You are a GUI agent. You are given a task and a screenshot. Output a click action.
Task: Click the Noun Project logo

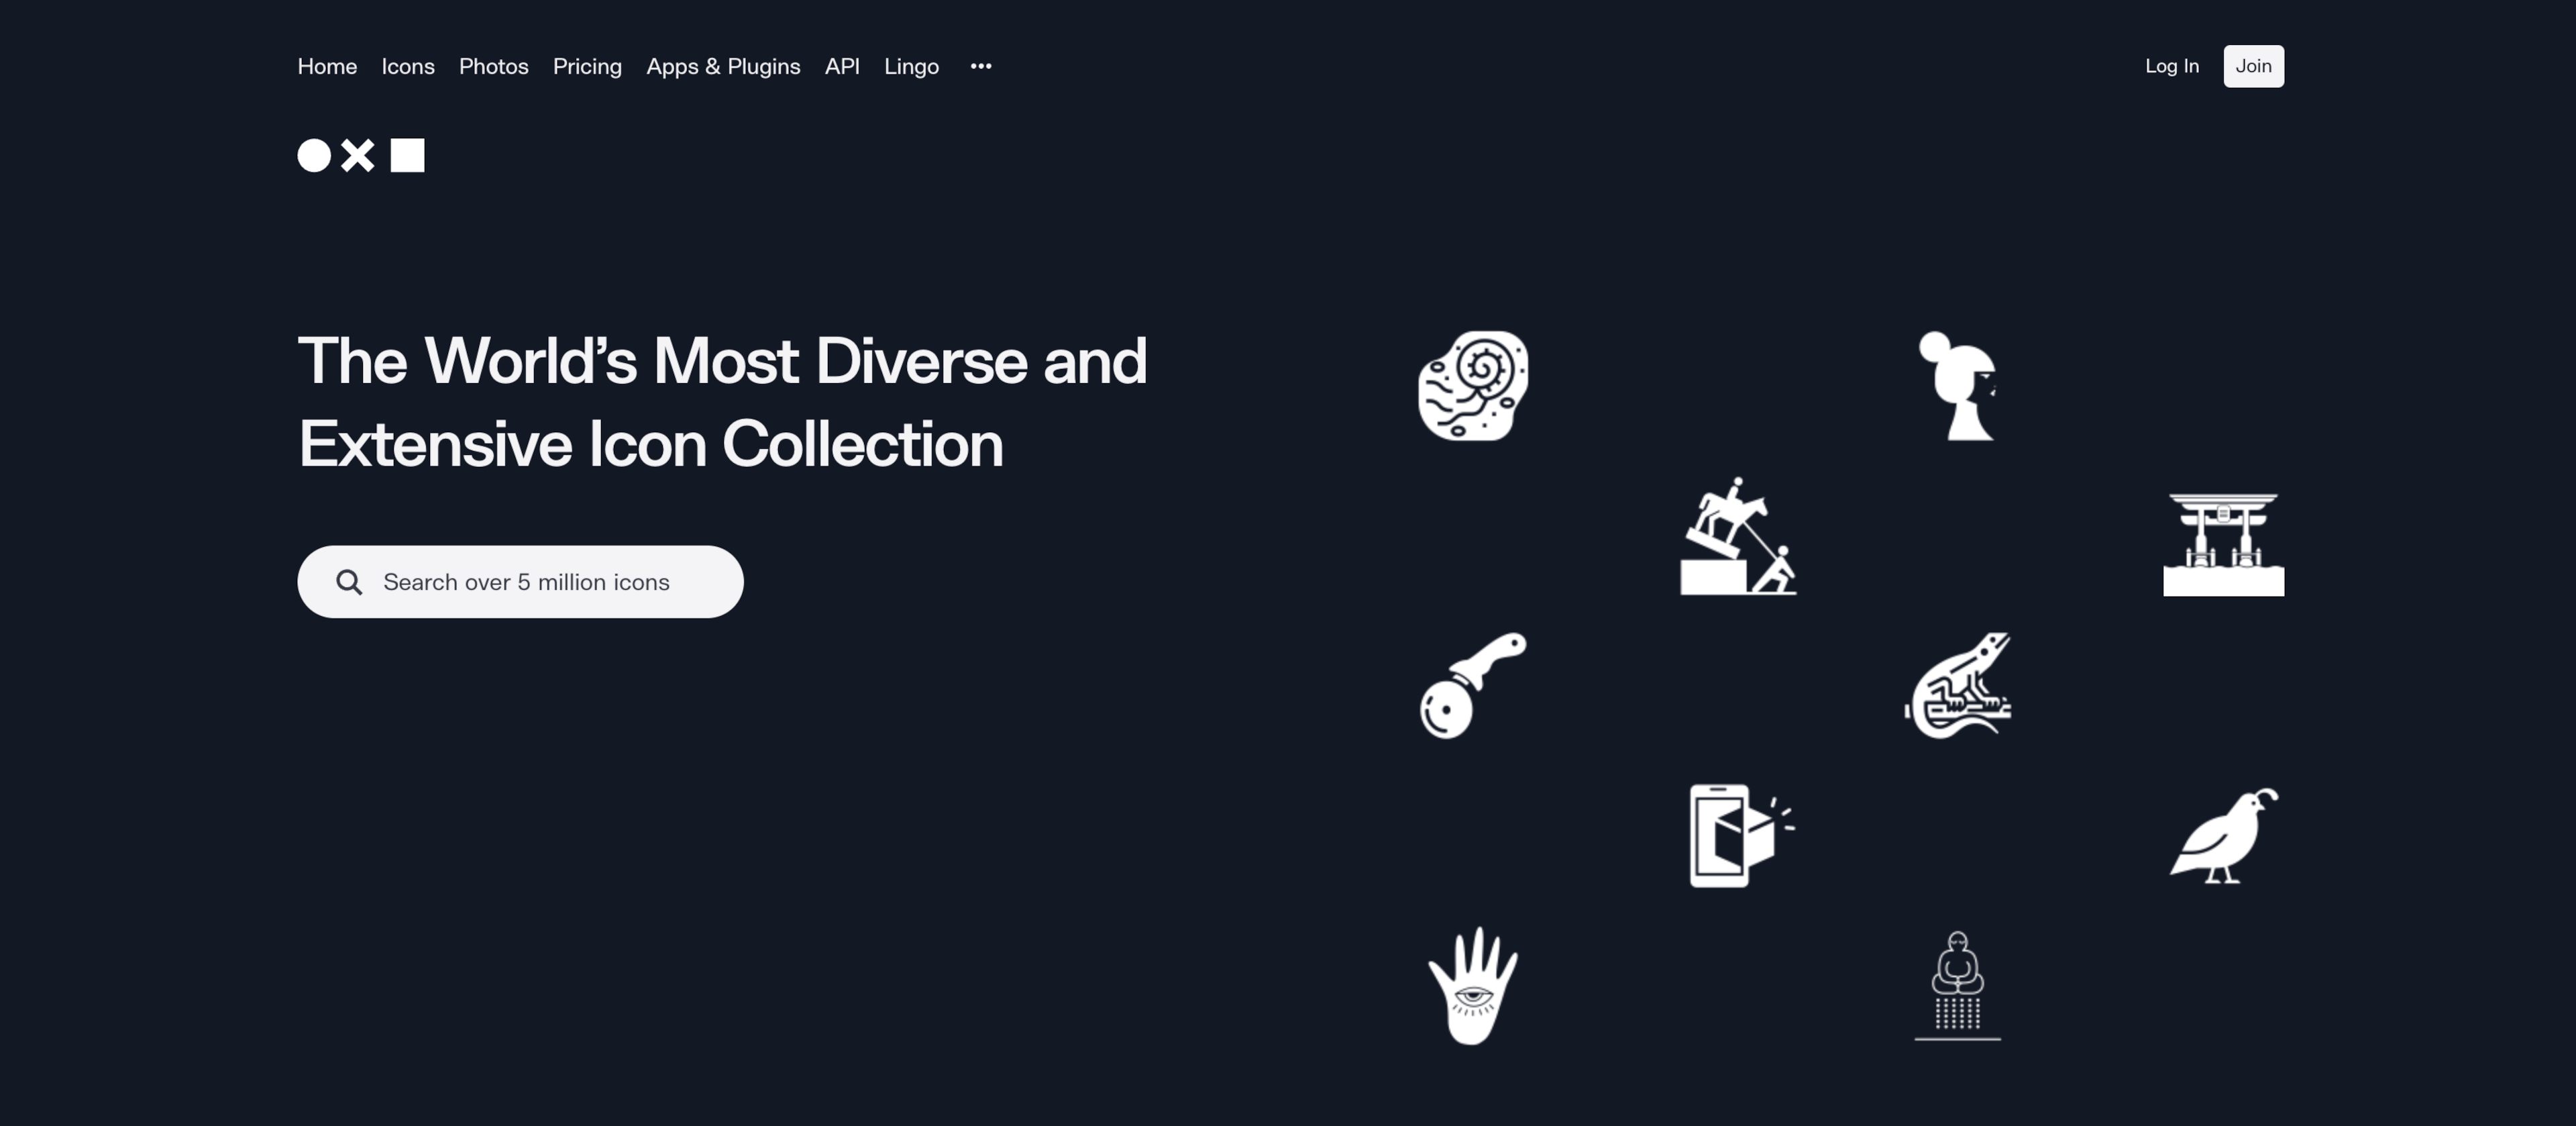(x=361, y=155)
